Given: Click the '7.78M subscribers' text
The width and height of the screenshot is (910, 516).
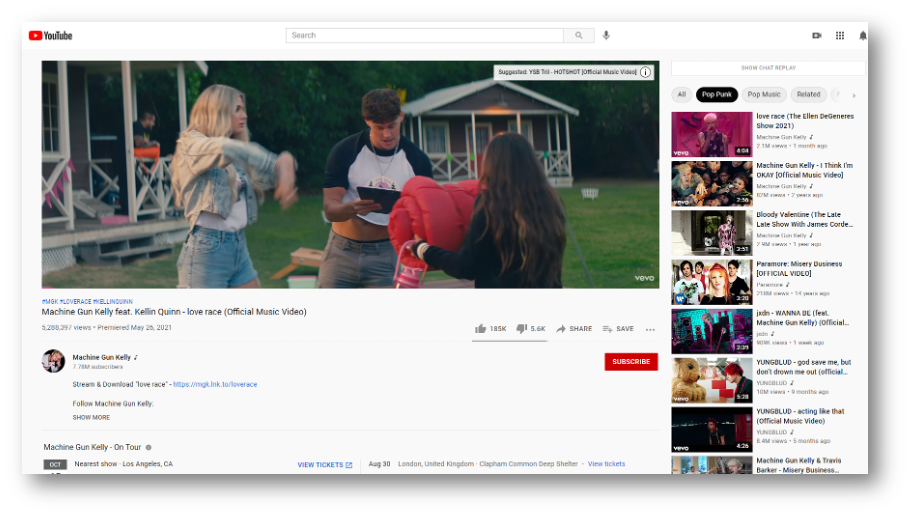Looking at the screenshot, I should pyautogui.click(x=98, y=367).
